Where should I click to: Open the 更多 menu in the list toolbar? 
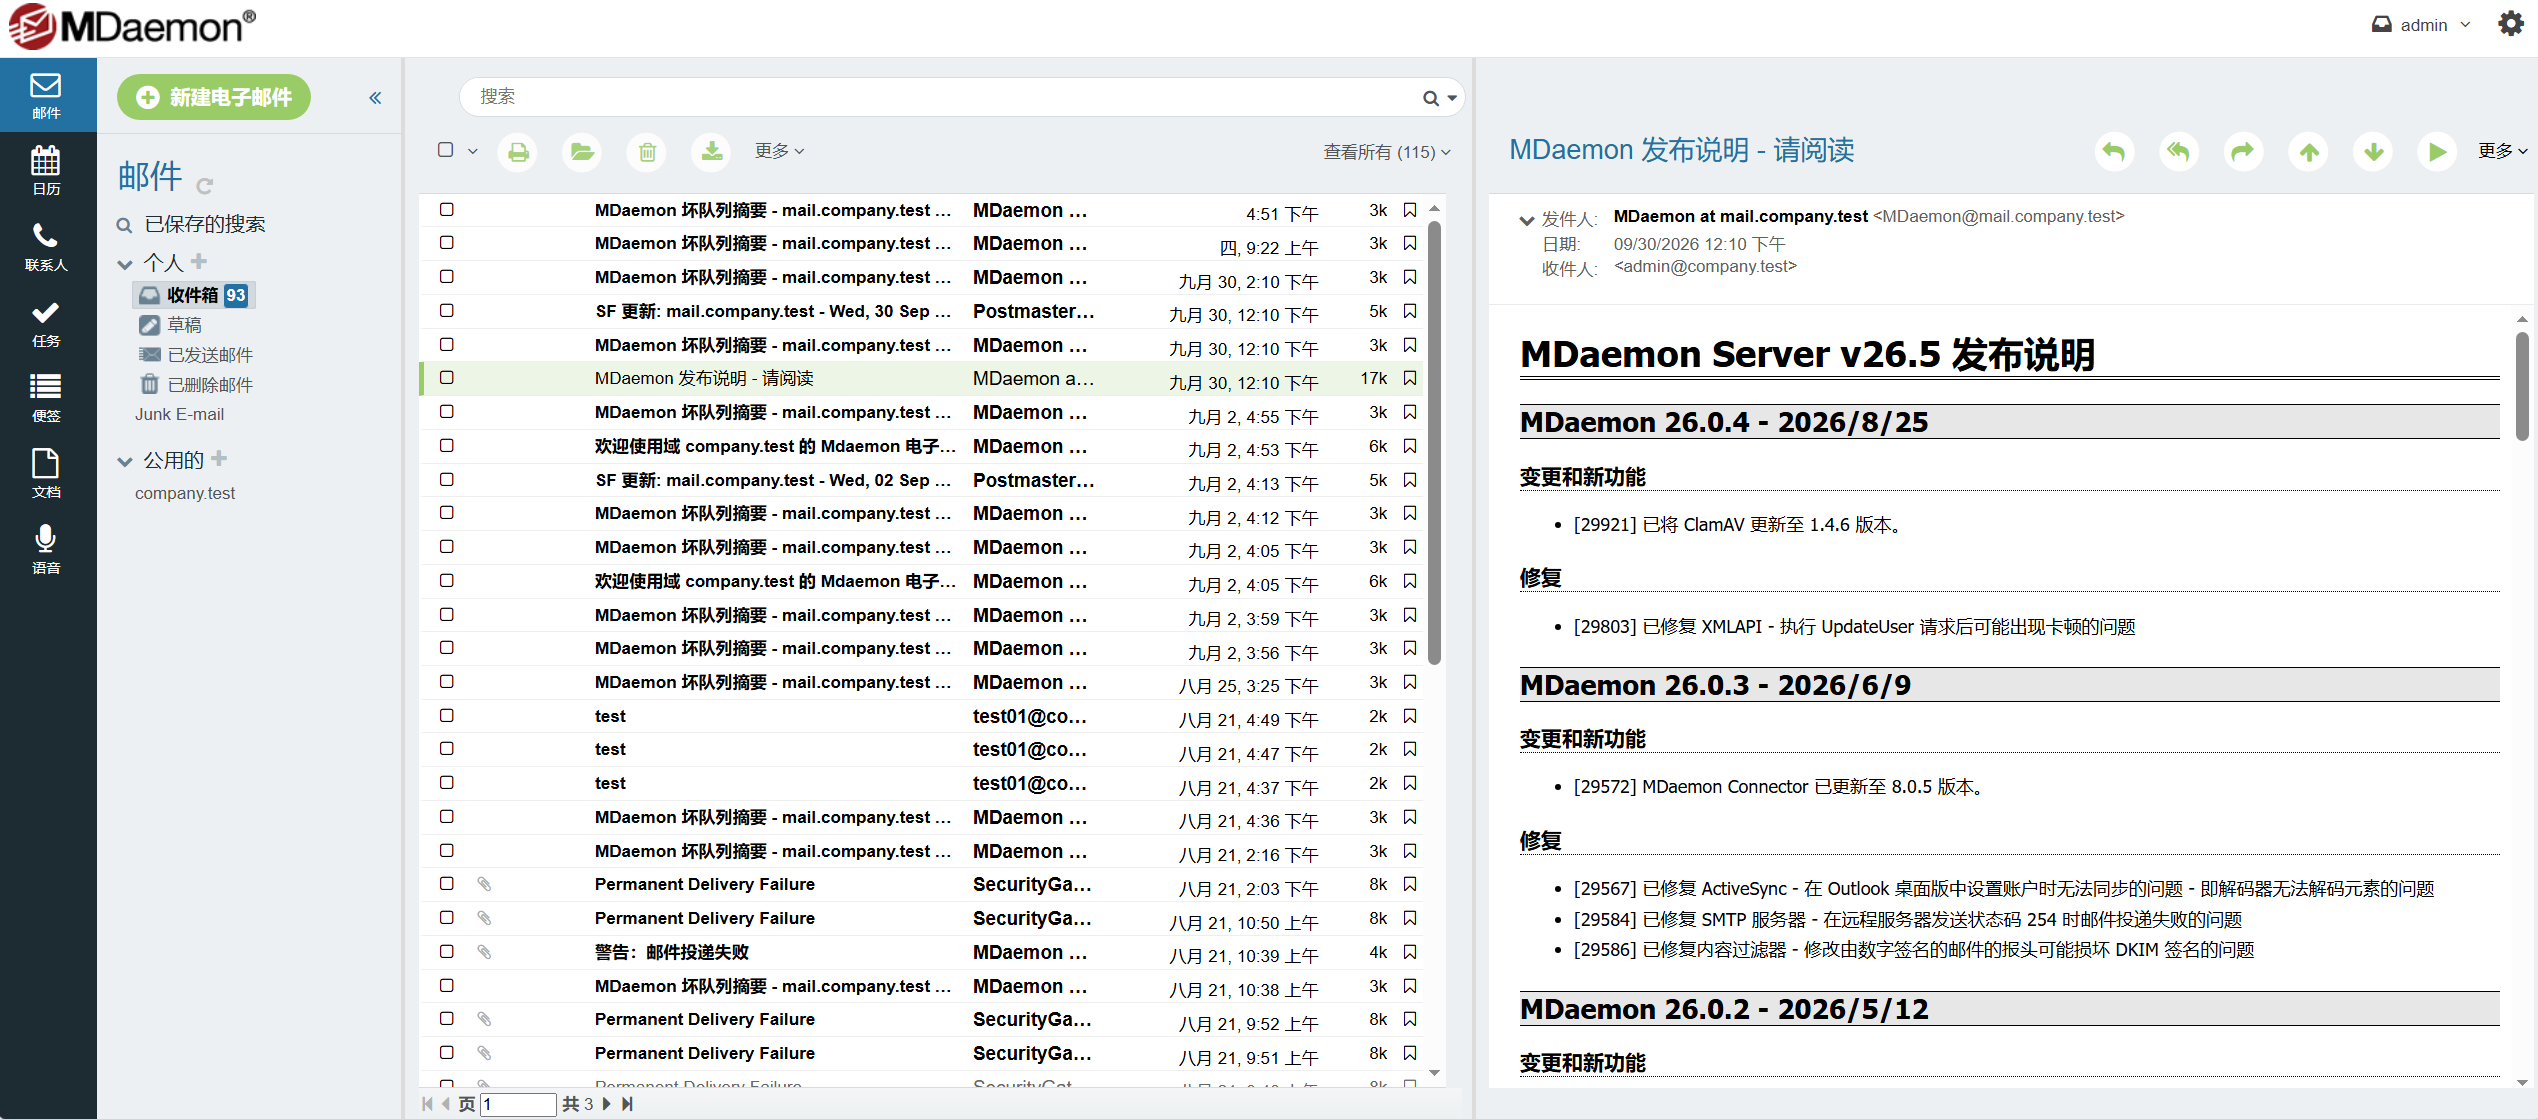point(780,151)
